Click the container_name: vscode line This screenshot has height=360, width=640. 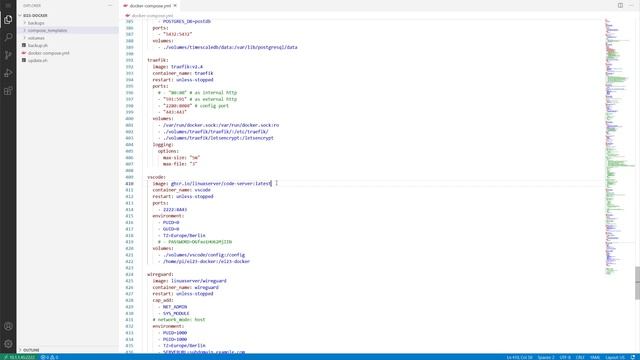click(x=182, y=190)
